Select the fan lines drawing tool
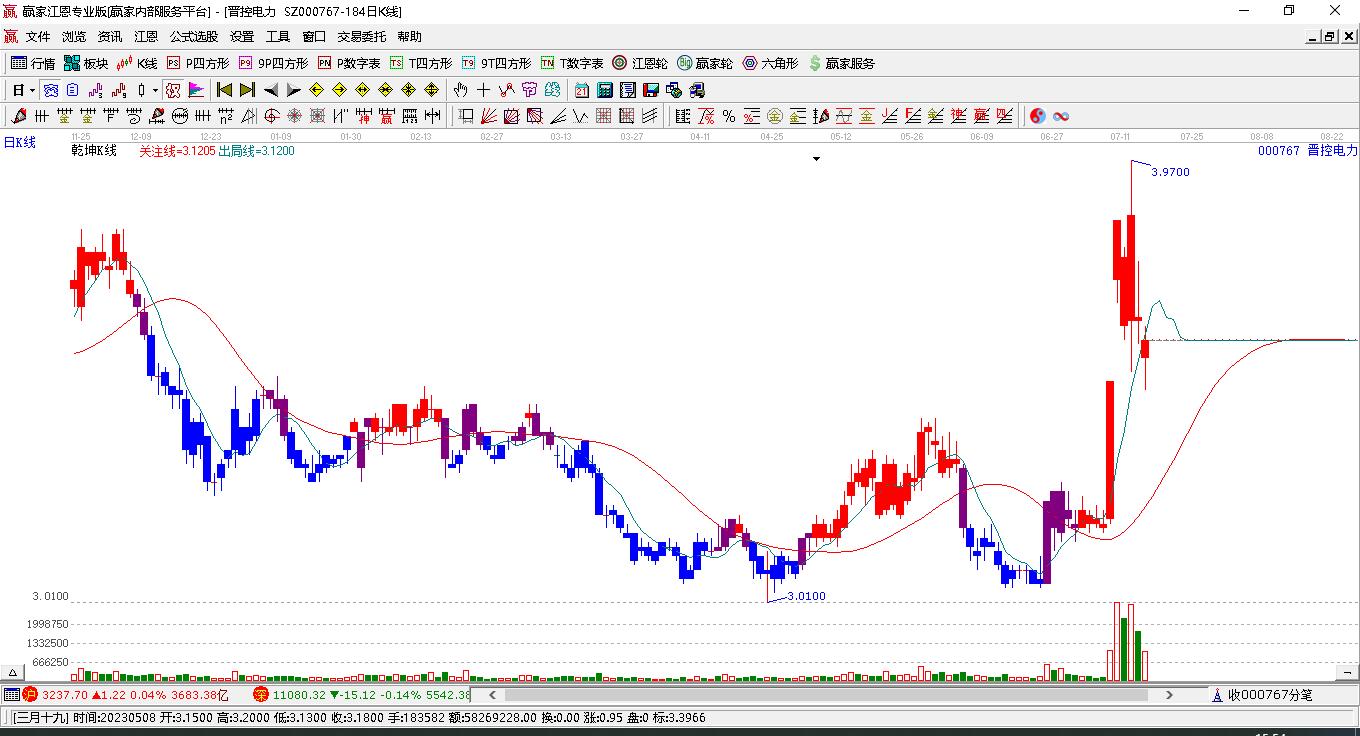The image size is (1360, 736). [x=489, y=116]
